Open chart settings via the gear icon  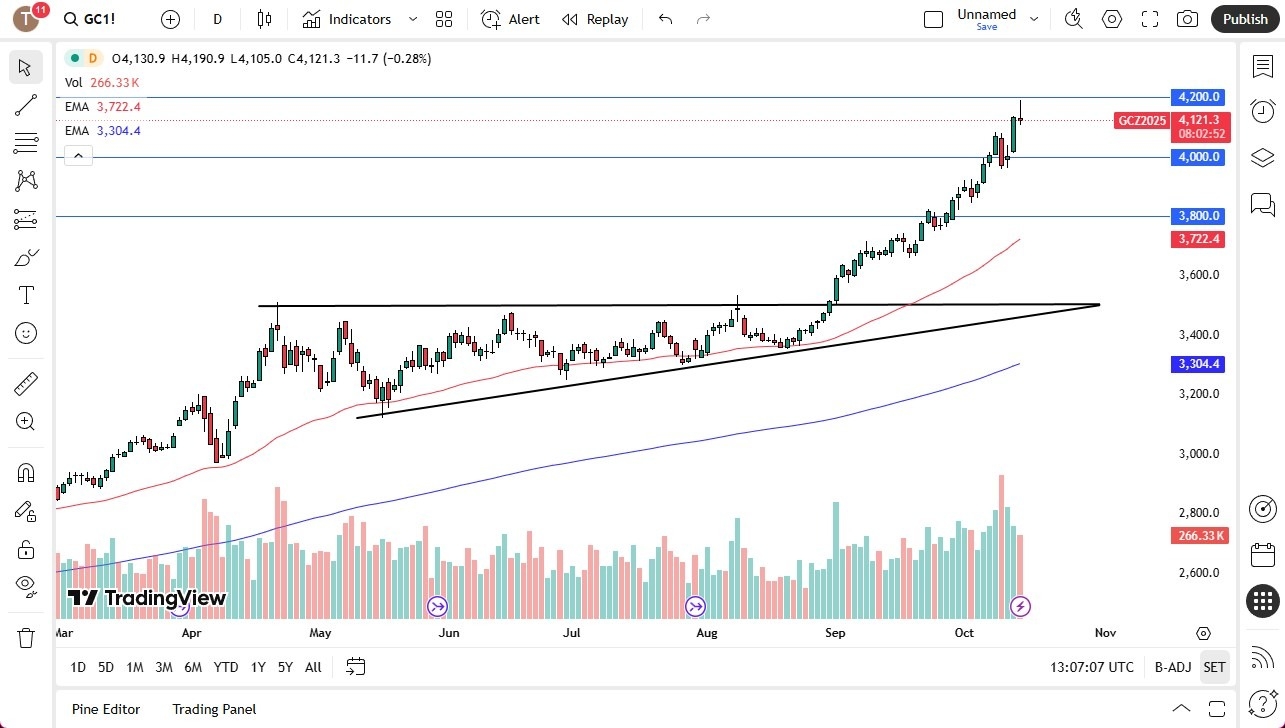[x=1111, y=19]
